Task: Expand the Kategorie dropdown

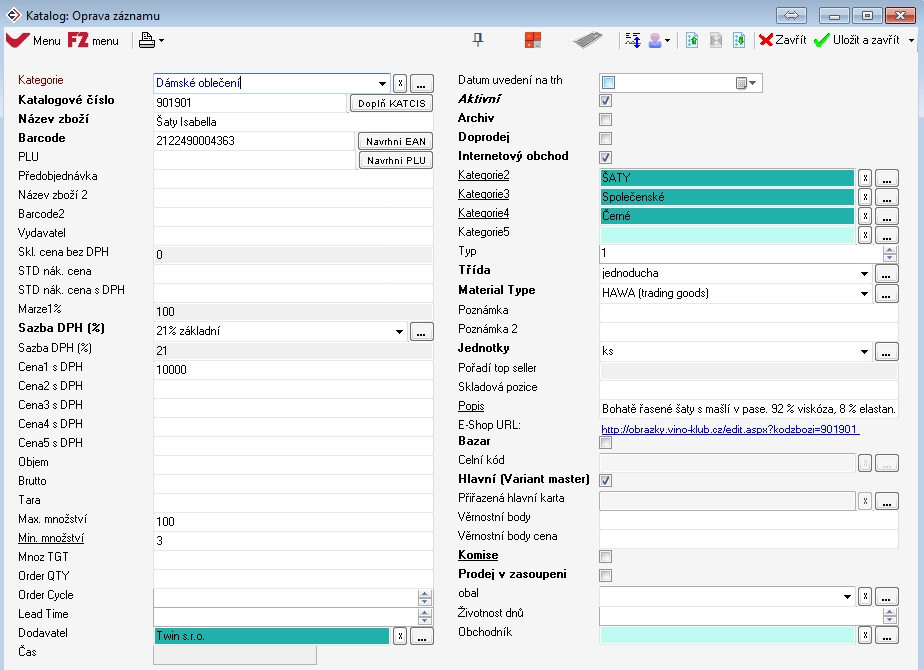Action: tap(382, 83)
